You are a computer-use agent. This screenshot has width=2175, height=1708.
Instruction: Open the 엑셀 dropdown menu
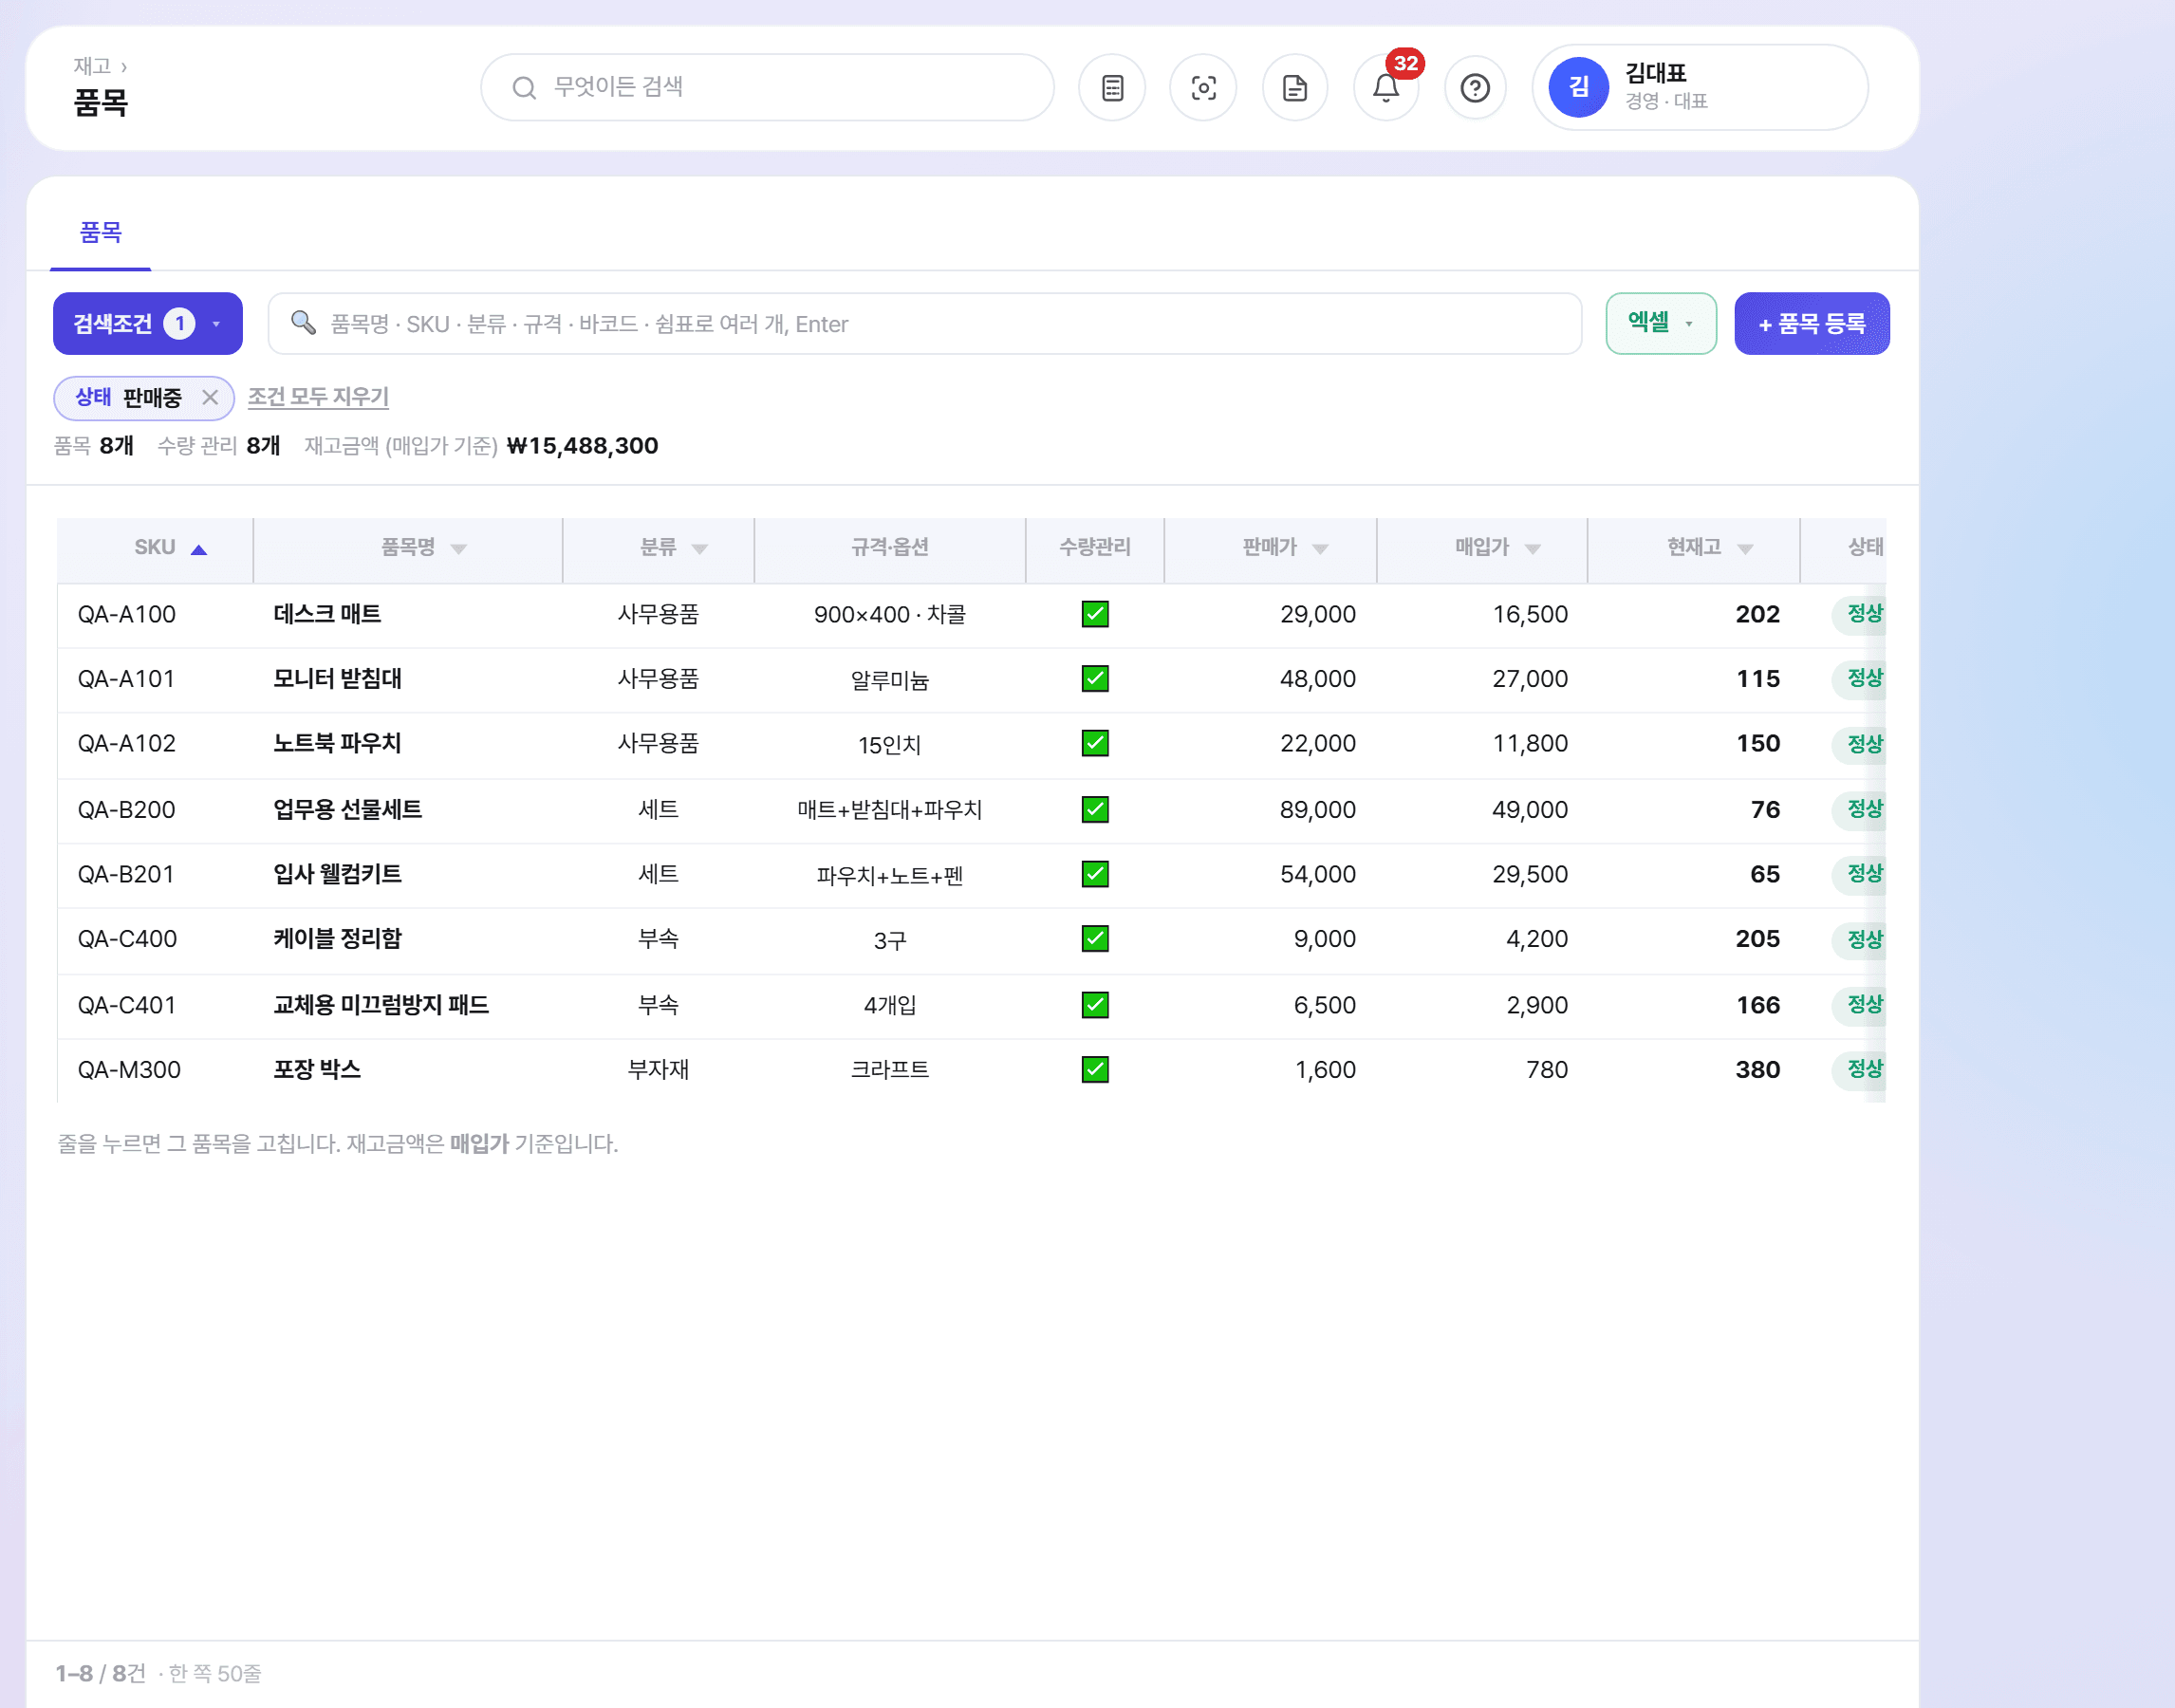[1661, 323]
